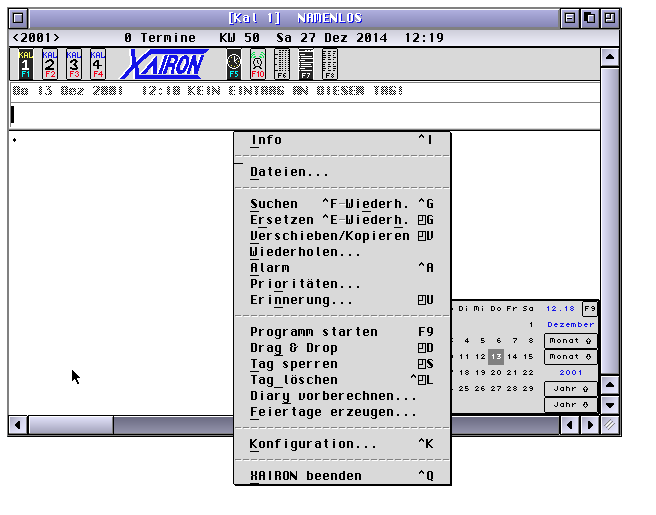Click vertical scrollbar up arrow at top

pyautogui.click(x=610, y=57)
